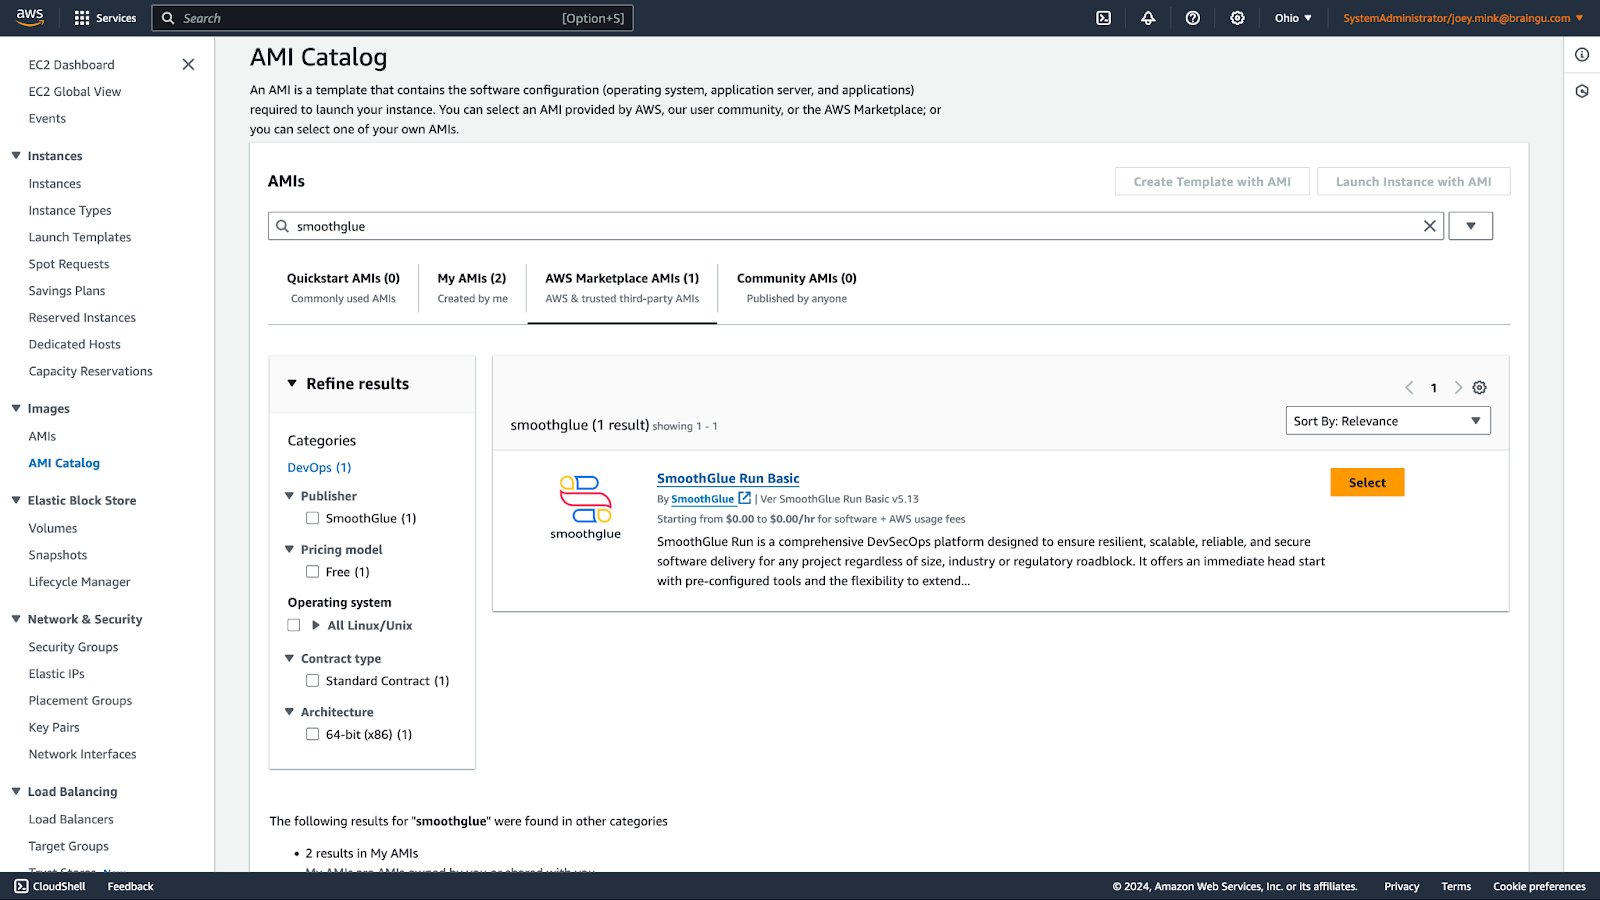Viewport: 1600px width, 900px height.
Task: Open Security Groups in sidebar
Action: point(73,647)
